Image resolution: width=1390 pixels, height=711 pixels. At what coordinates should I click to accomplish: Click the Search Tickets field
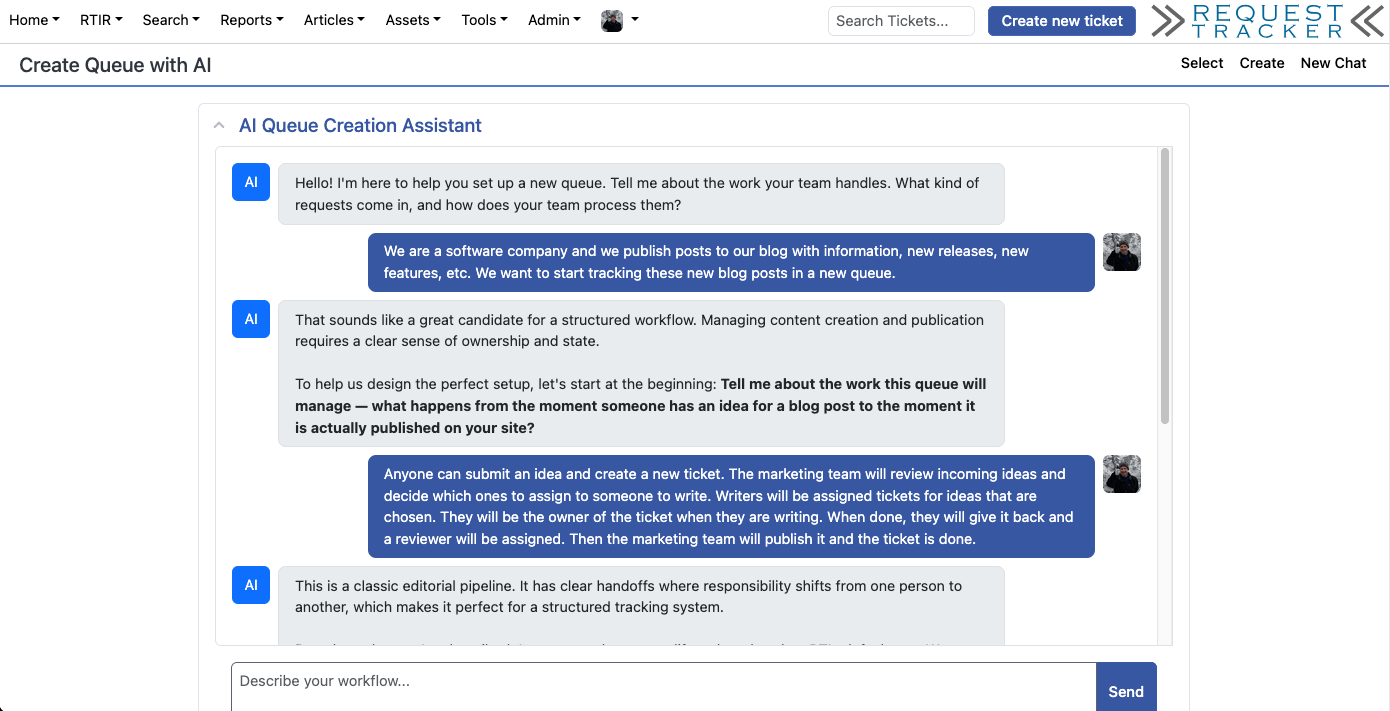901,21
